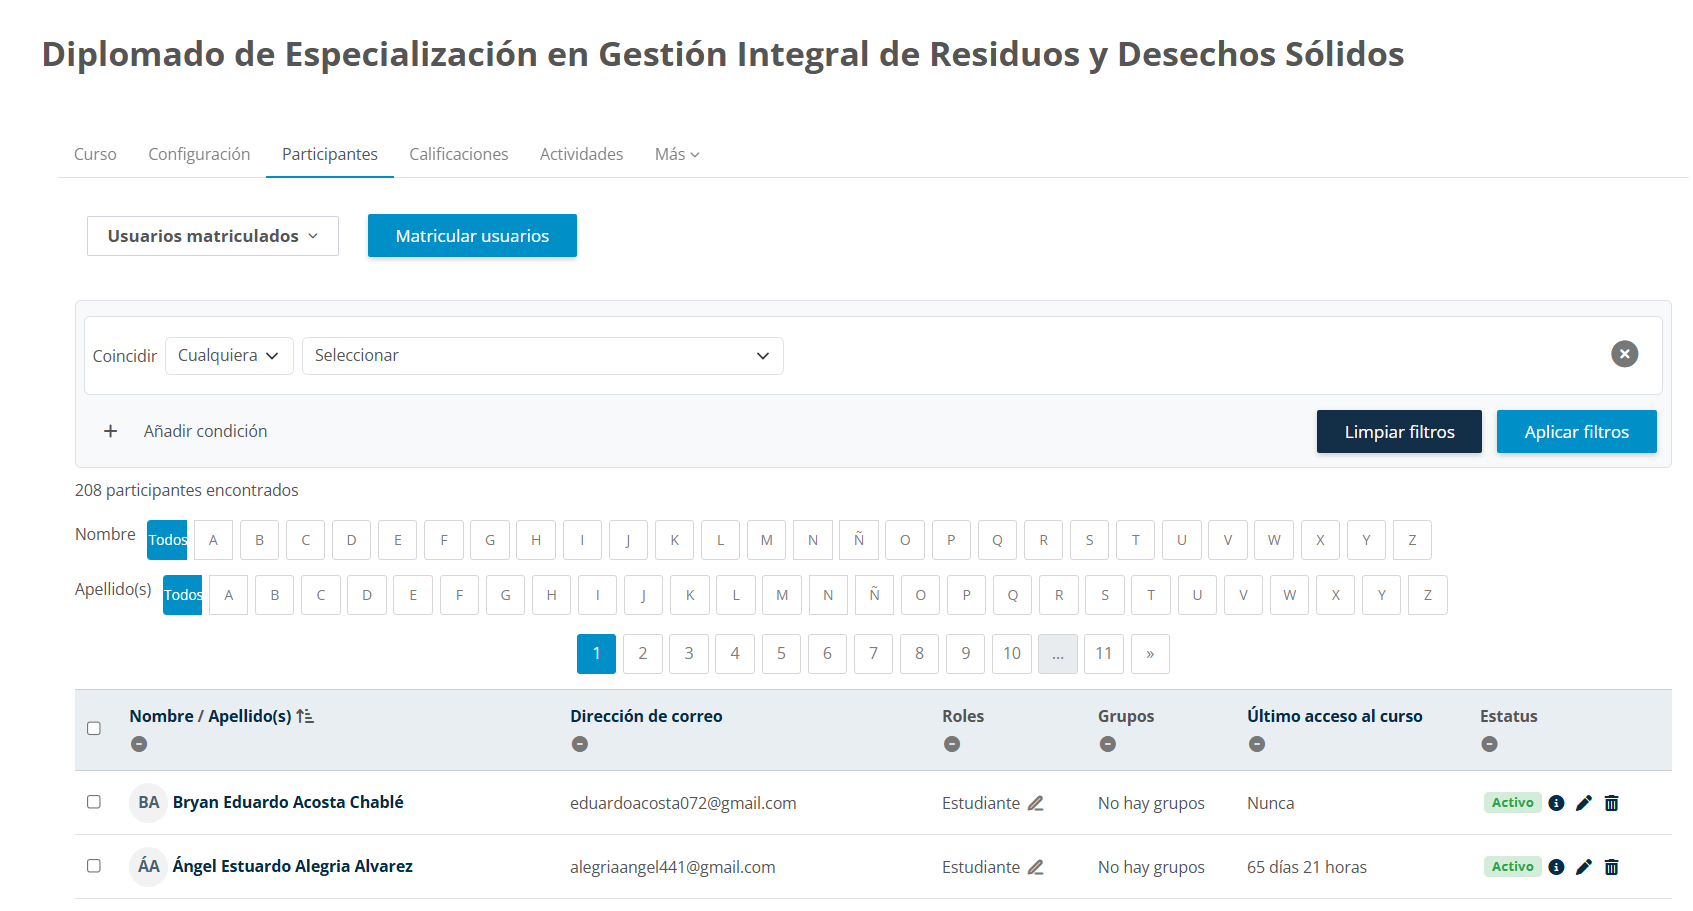The width and height of the screenshot is (1693, 911).
Task: Open the Configuración tab
Action: coord(199,154)
